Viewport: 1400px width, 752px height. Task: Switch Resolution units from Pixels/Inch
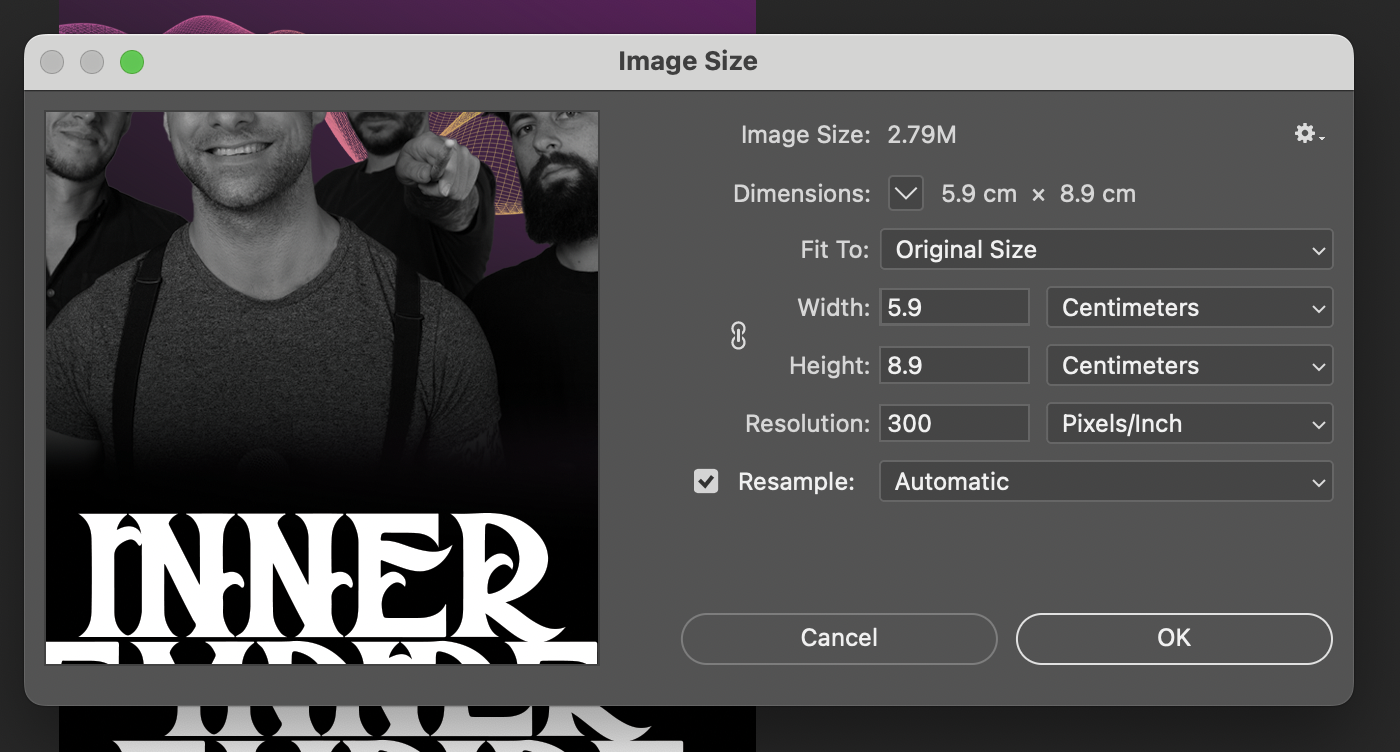(1189, 423)
